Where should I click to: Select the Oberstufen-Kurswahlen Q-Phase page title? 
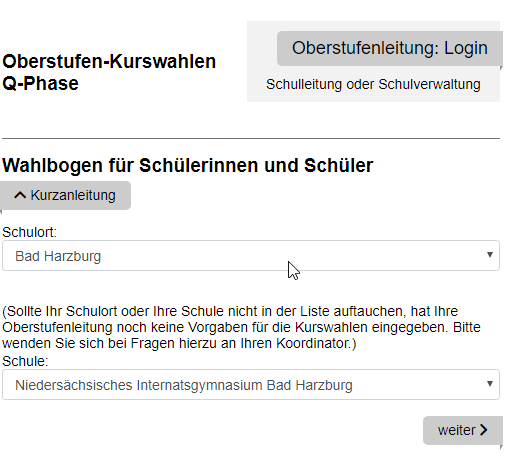109,72
